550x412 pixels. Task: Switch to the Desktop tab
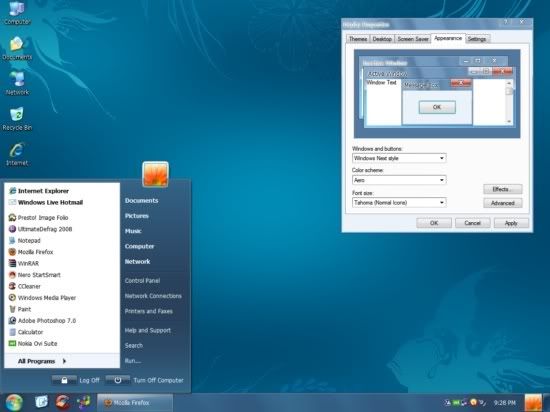coord(382,39)
